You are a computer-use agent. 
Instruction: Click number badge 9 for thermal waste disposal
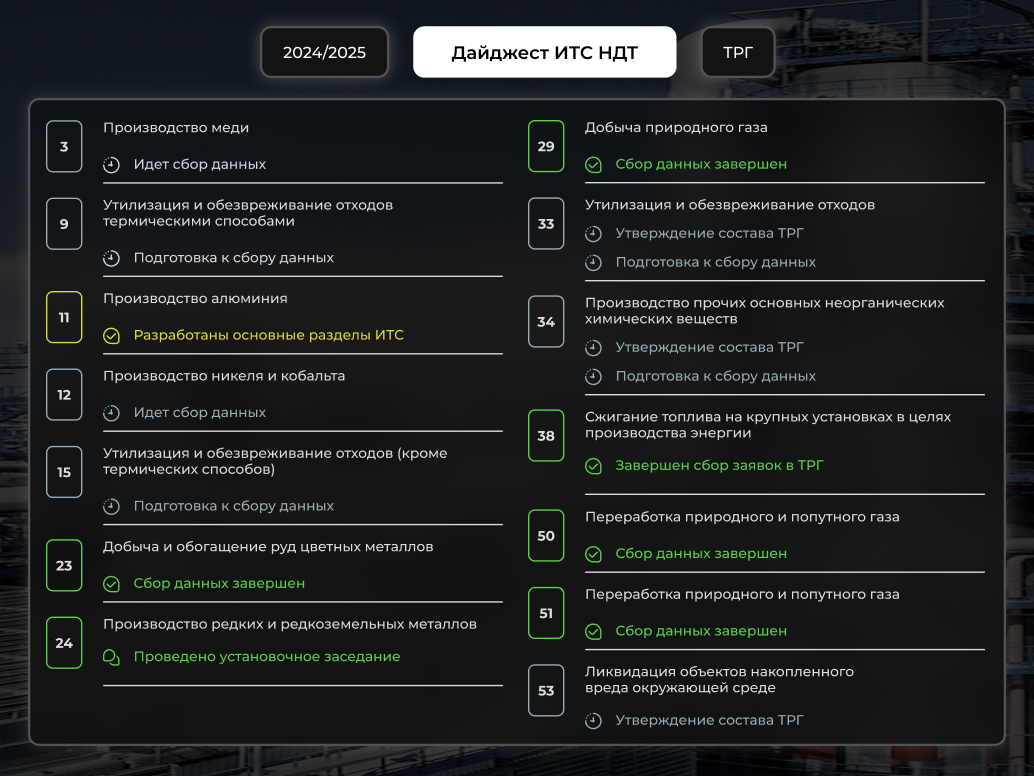[x=64, y=224]
